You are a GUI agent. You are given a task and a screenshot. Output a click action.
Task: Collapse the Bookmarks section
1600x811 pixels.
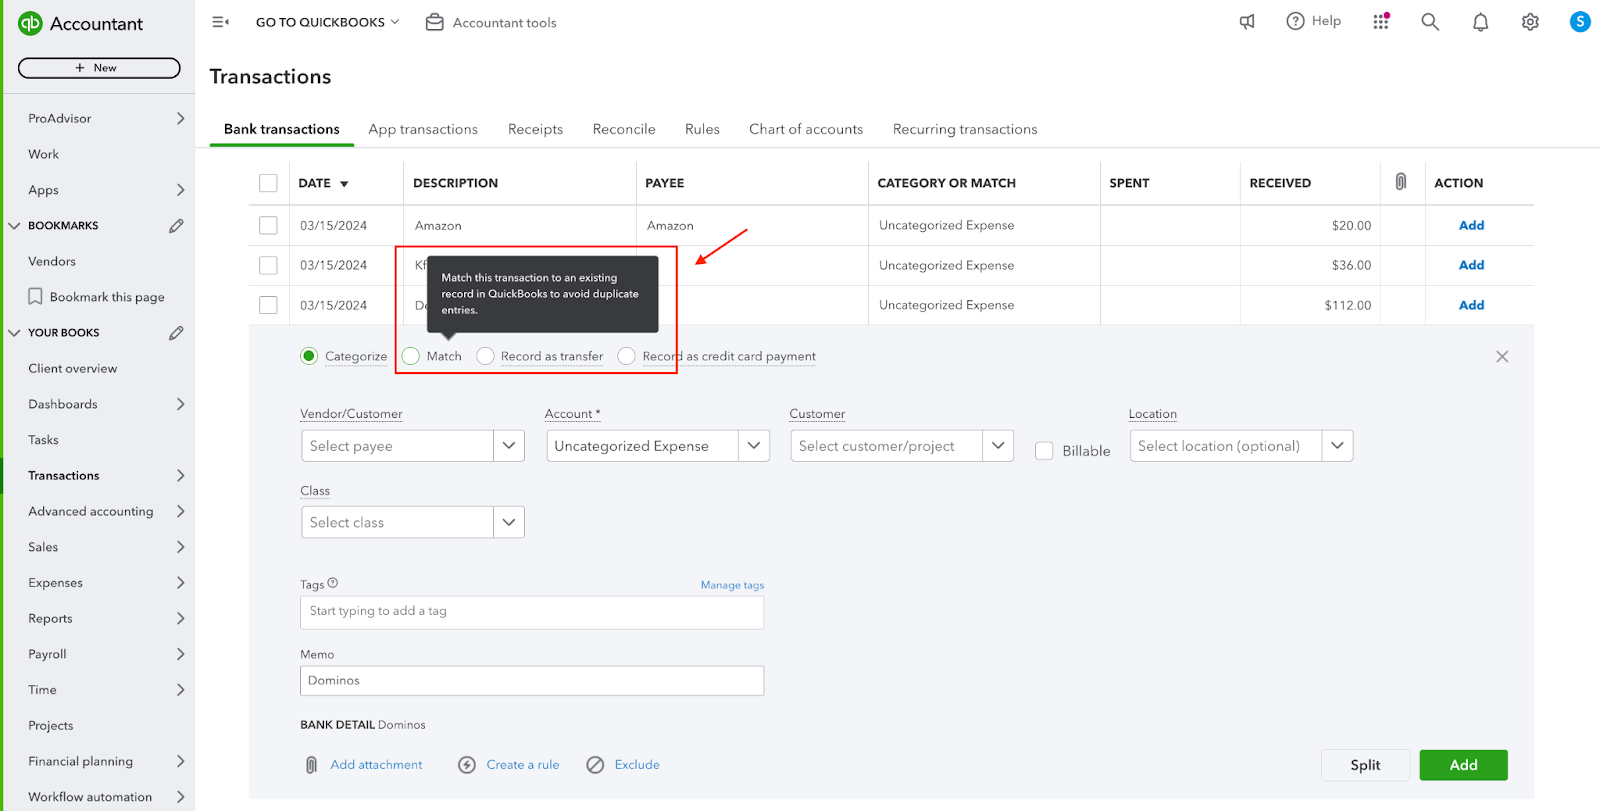pyautogui.click(x=14, y=226)
